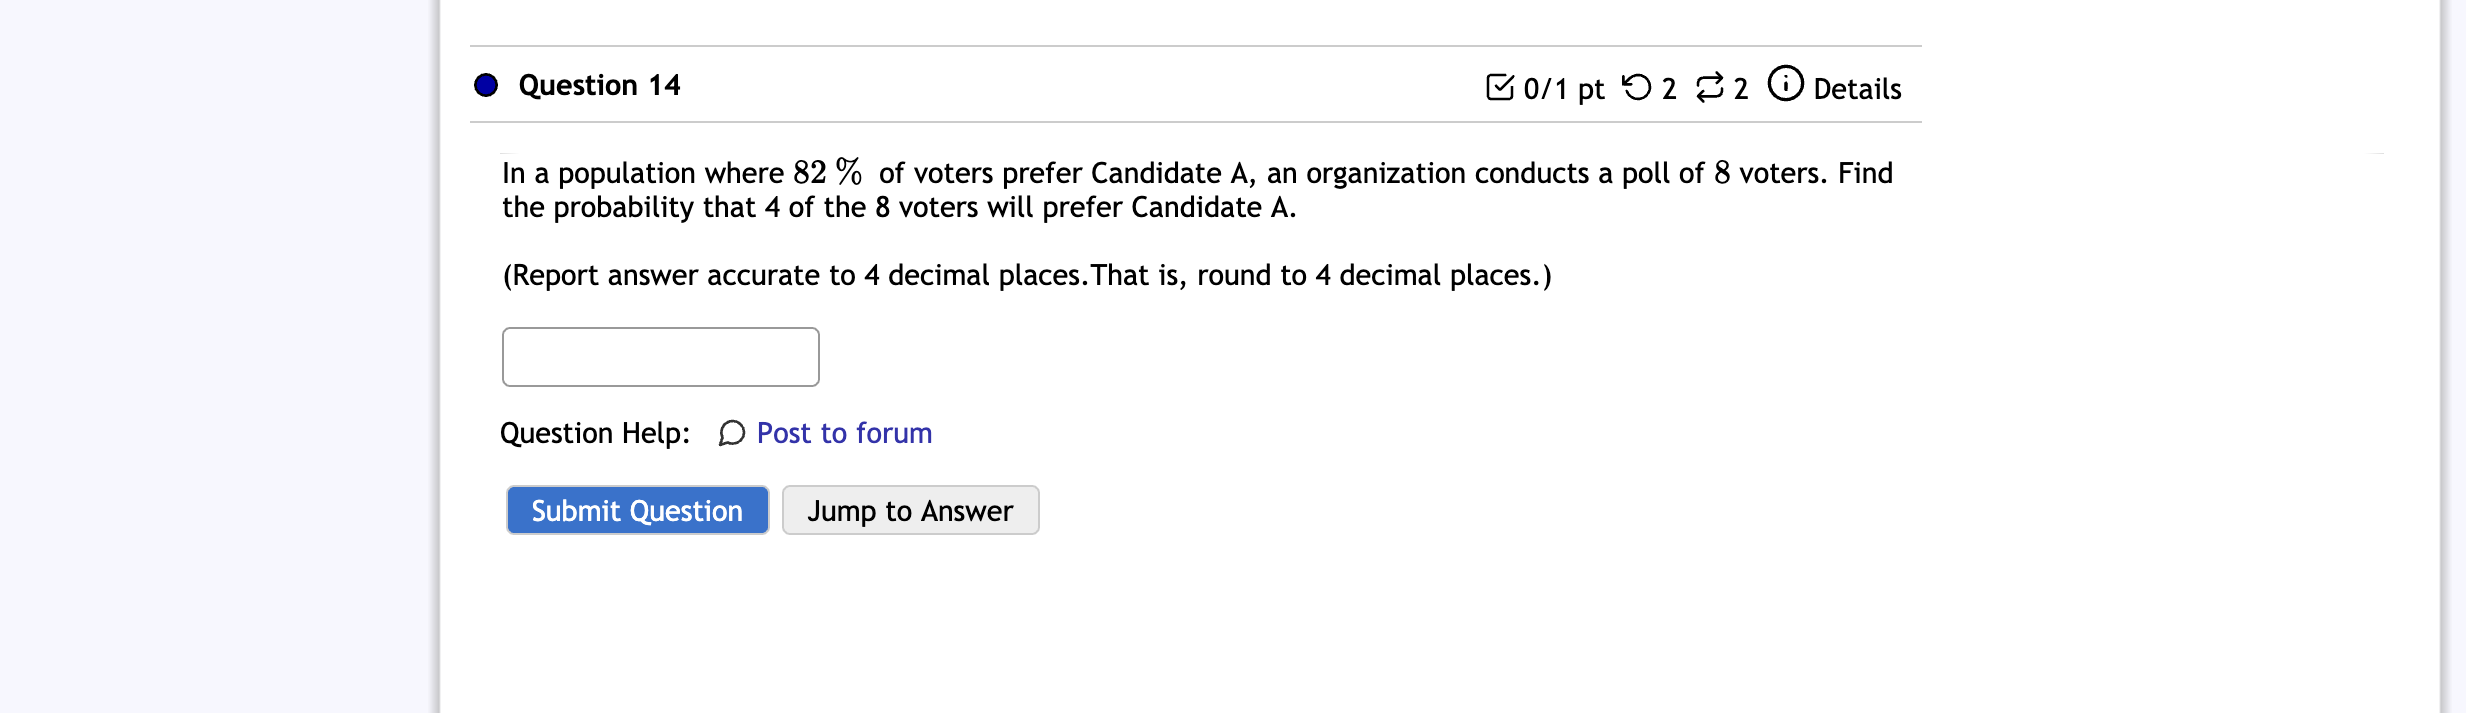Click the 0/1 pt score text
Screen dimensions: 2466x713
[x=1563, y=89]
